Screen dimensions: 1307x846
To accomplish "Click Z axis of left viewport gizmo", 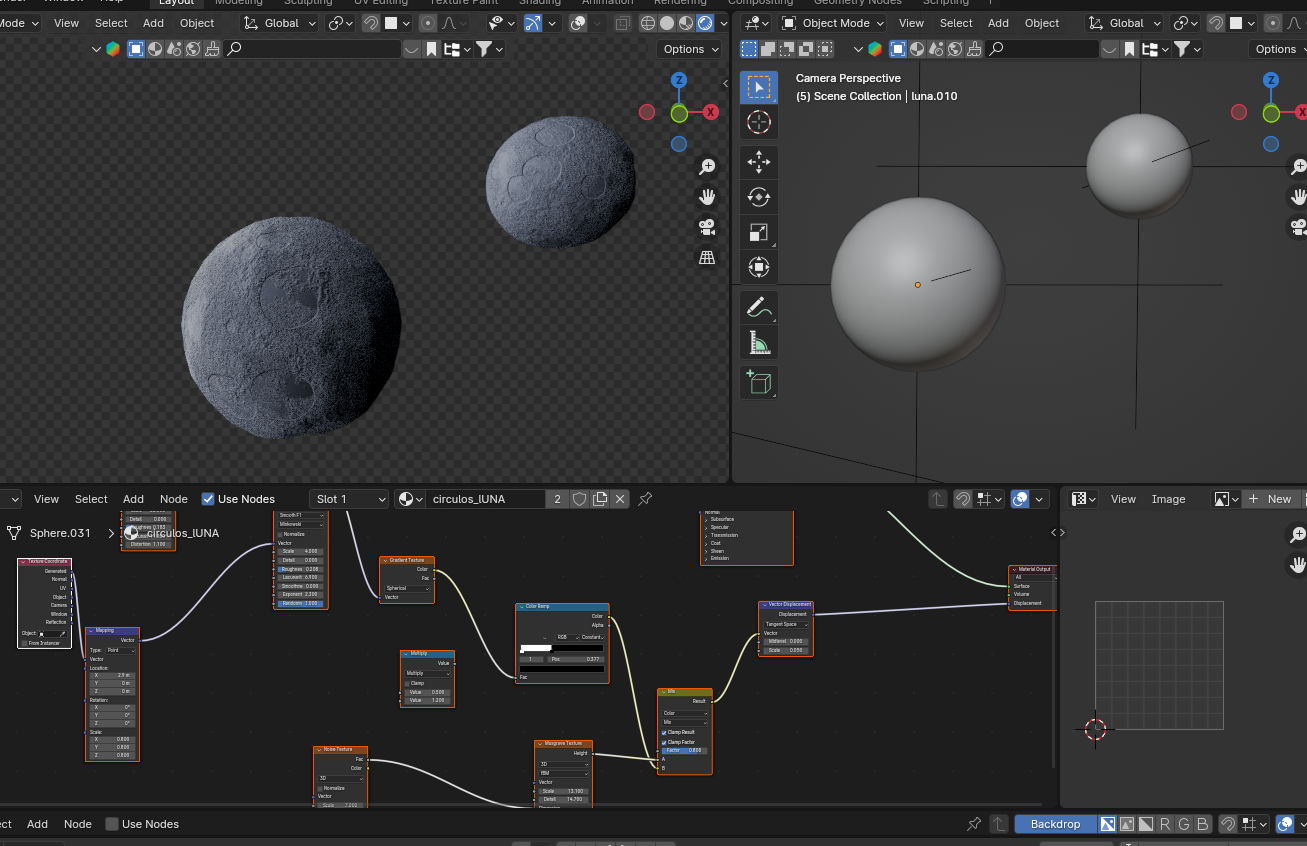I will [679, 80].
